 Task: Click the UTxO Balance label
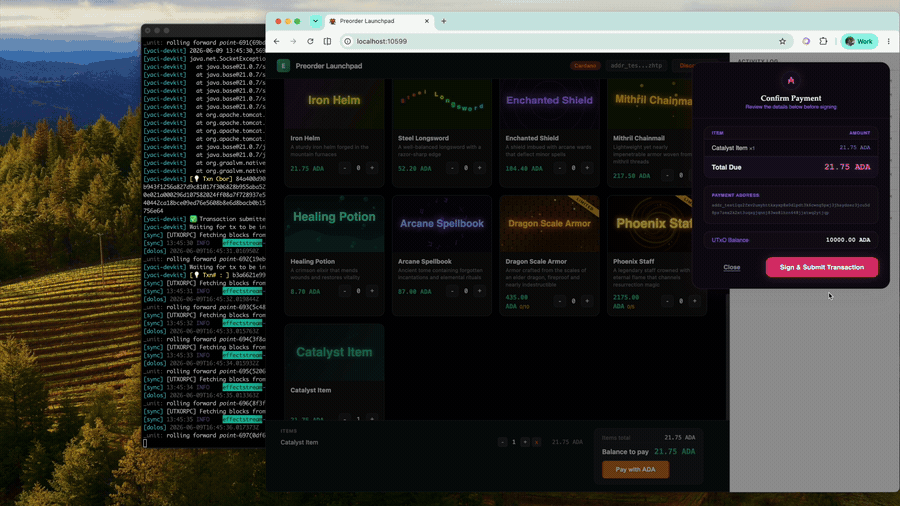730,240
